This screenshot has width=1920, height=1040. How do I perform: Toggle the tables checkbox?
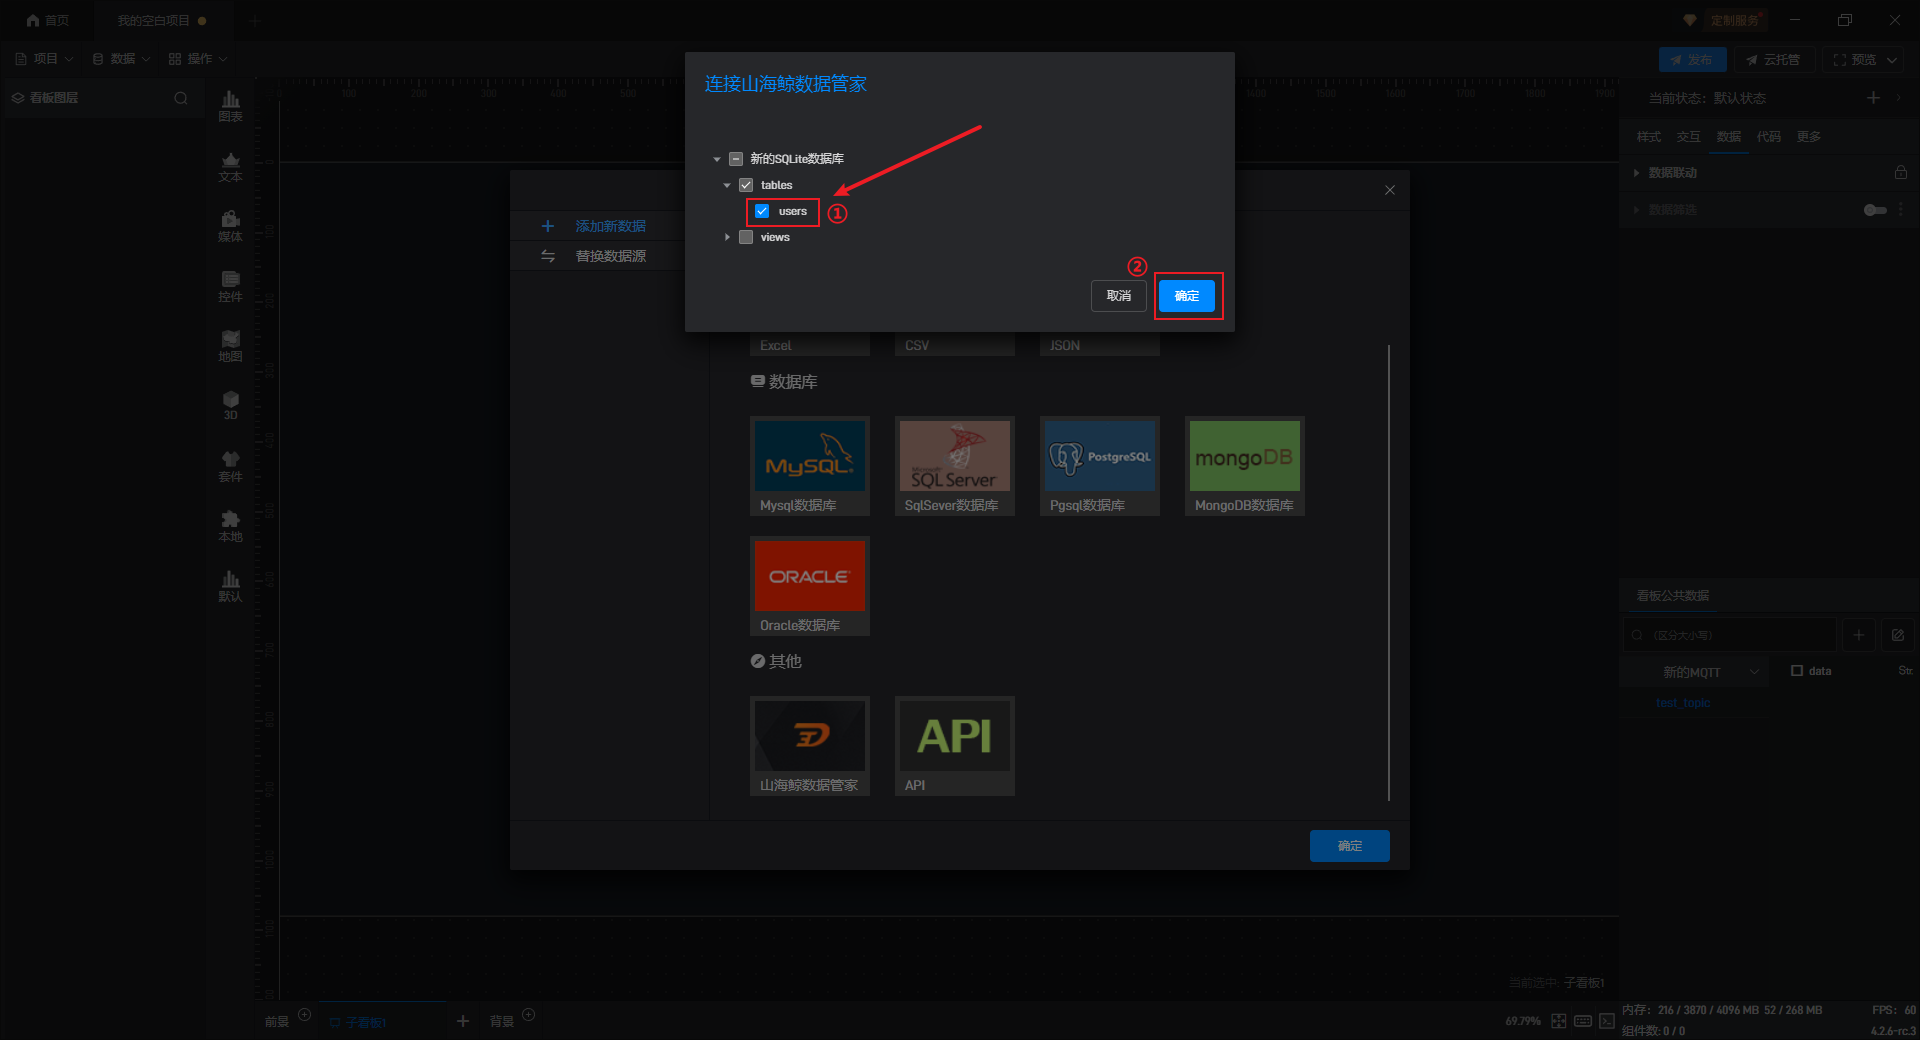(746, 185)
